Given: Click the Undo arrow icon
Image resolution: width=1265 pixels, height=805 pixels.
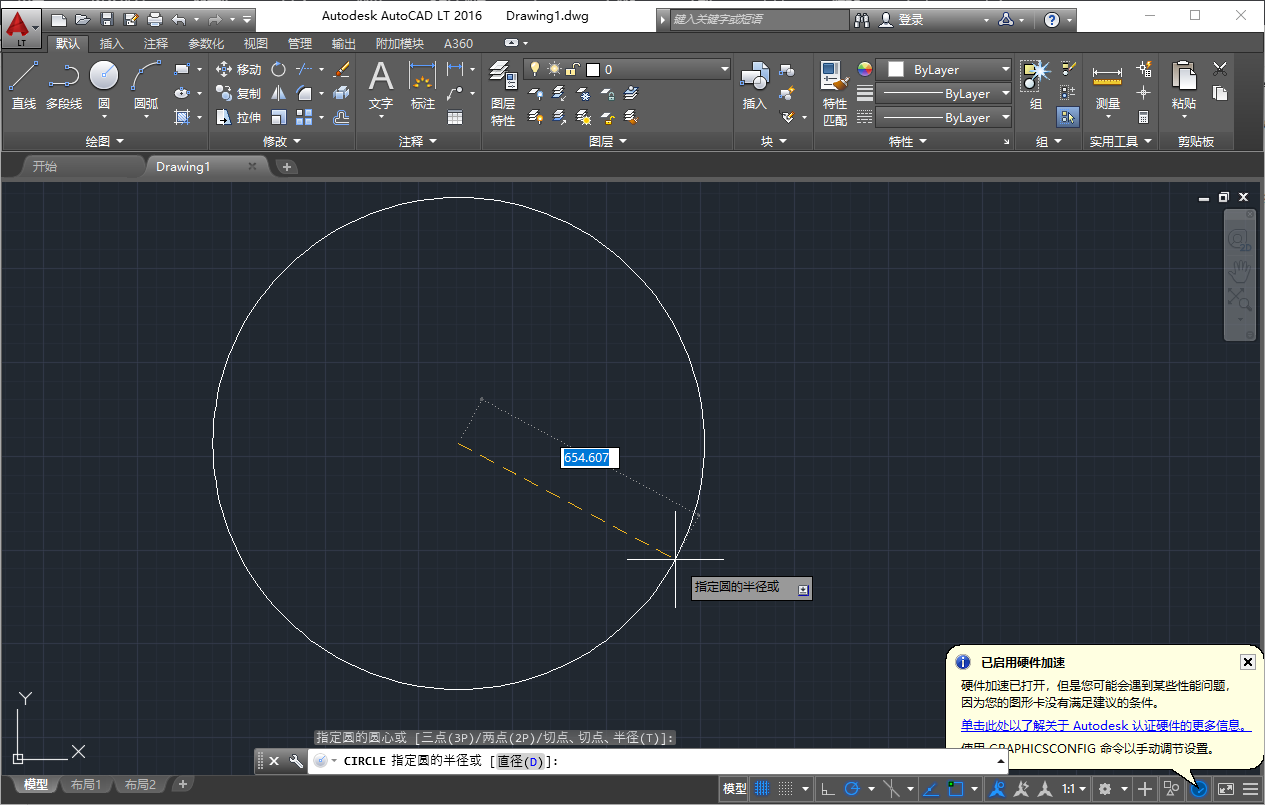Looking at the screenshot, I should tap(178, 19).
